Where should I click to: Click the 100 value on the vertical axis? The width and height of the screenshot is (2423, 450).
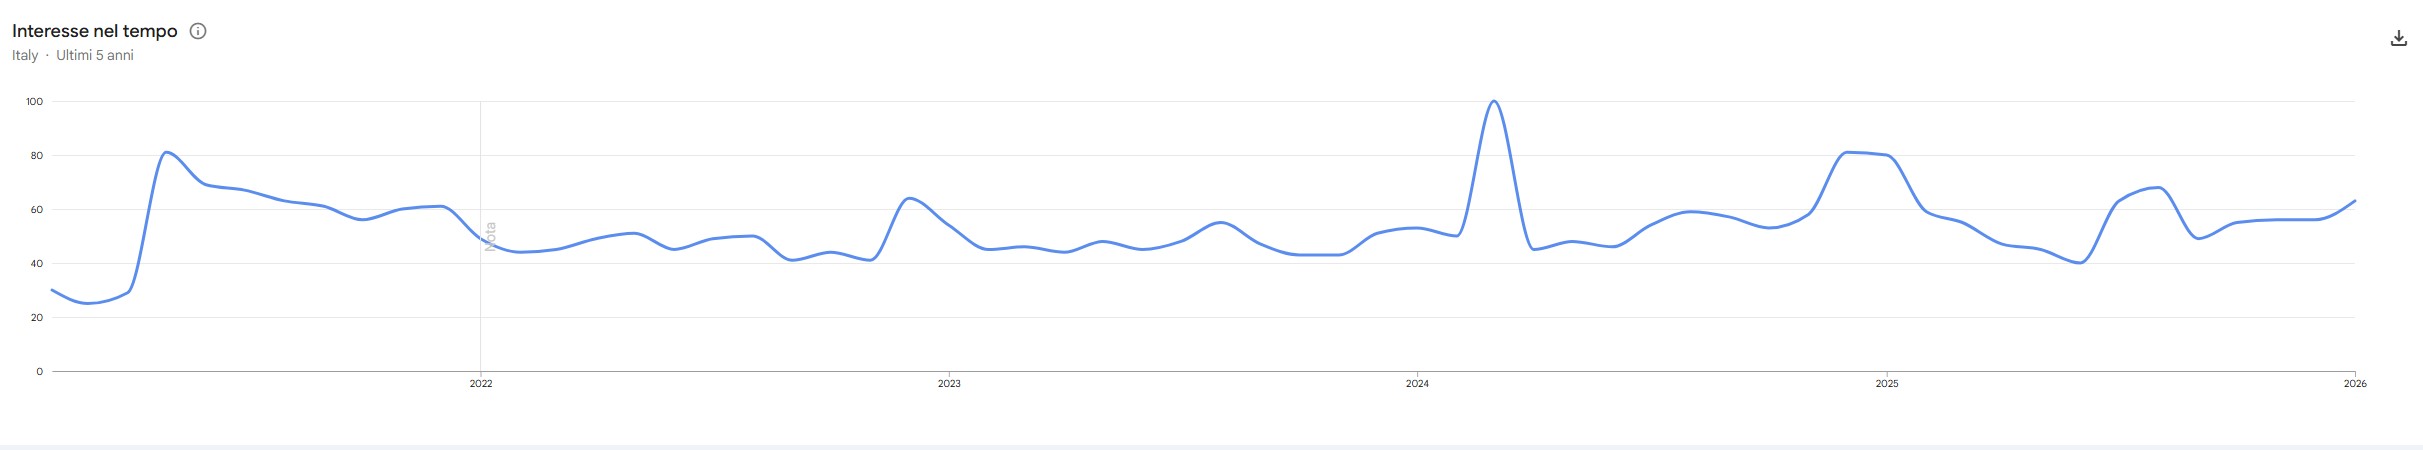point(35,102)
